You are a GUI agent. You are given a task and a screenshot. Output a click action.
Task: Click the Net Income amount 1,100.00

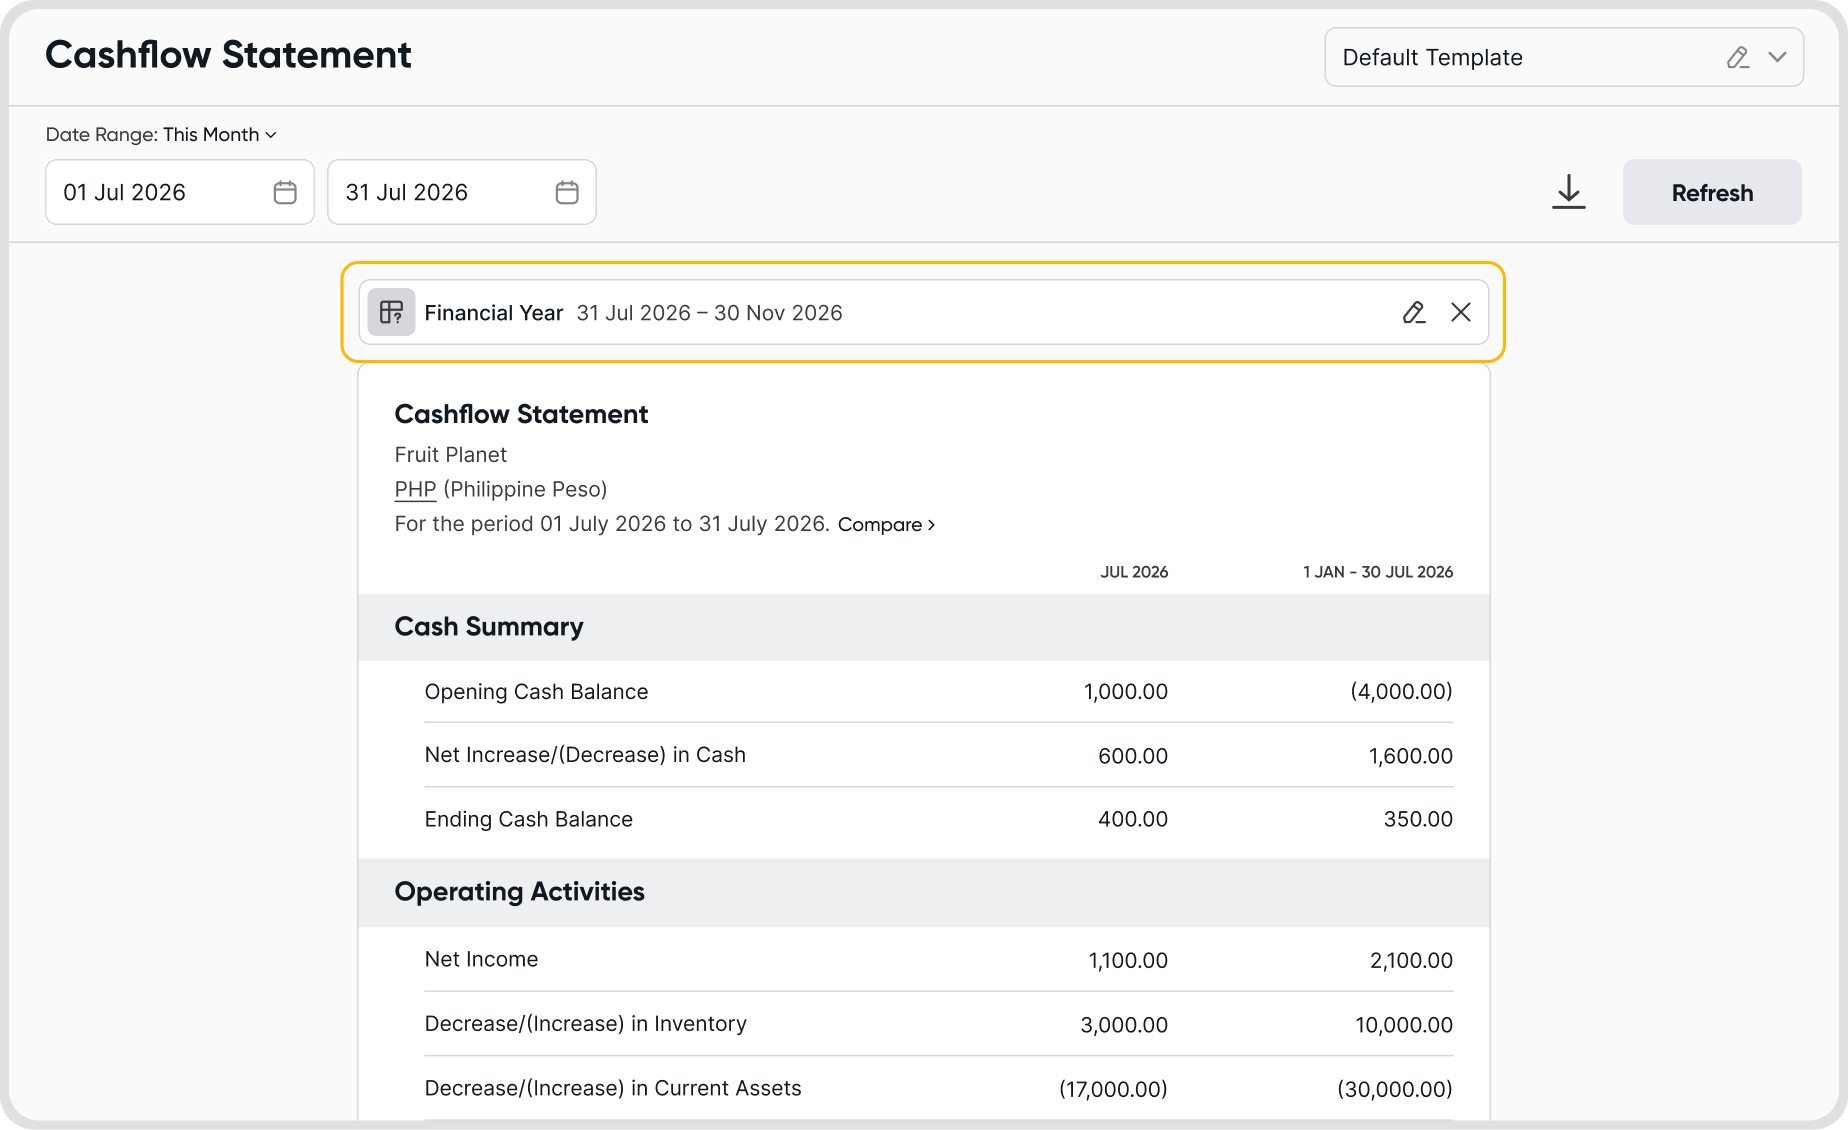coord(1128,960)
